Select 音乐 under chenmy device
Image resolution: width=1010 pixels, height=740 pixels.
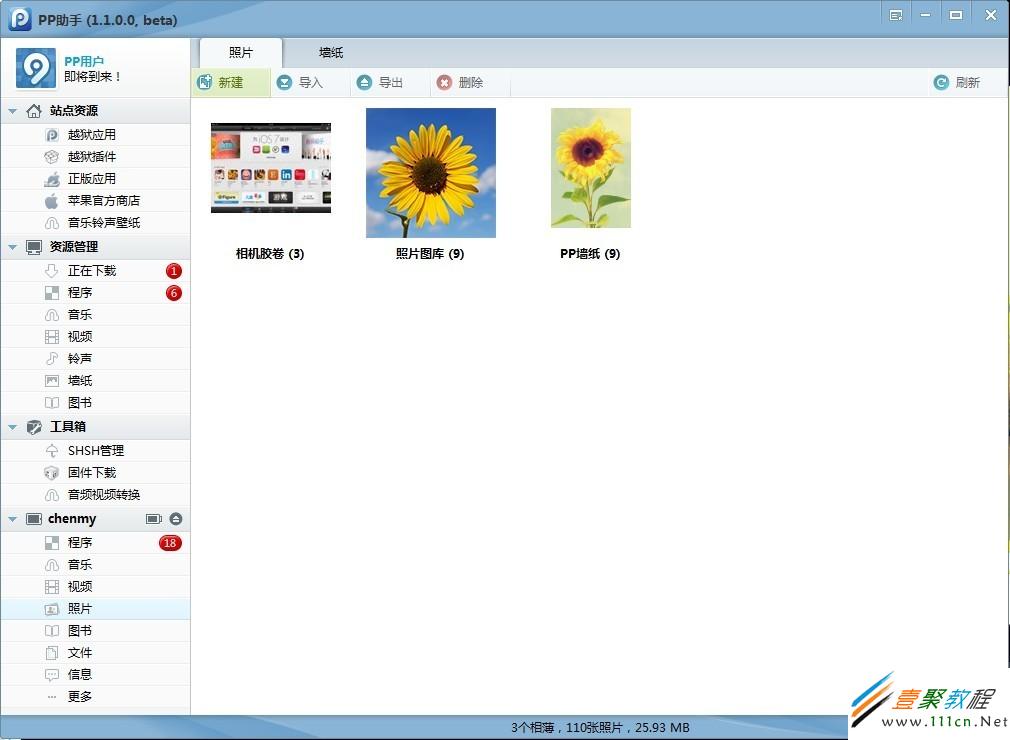[95, 565]
